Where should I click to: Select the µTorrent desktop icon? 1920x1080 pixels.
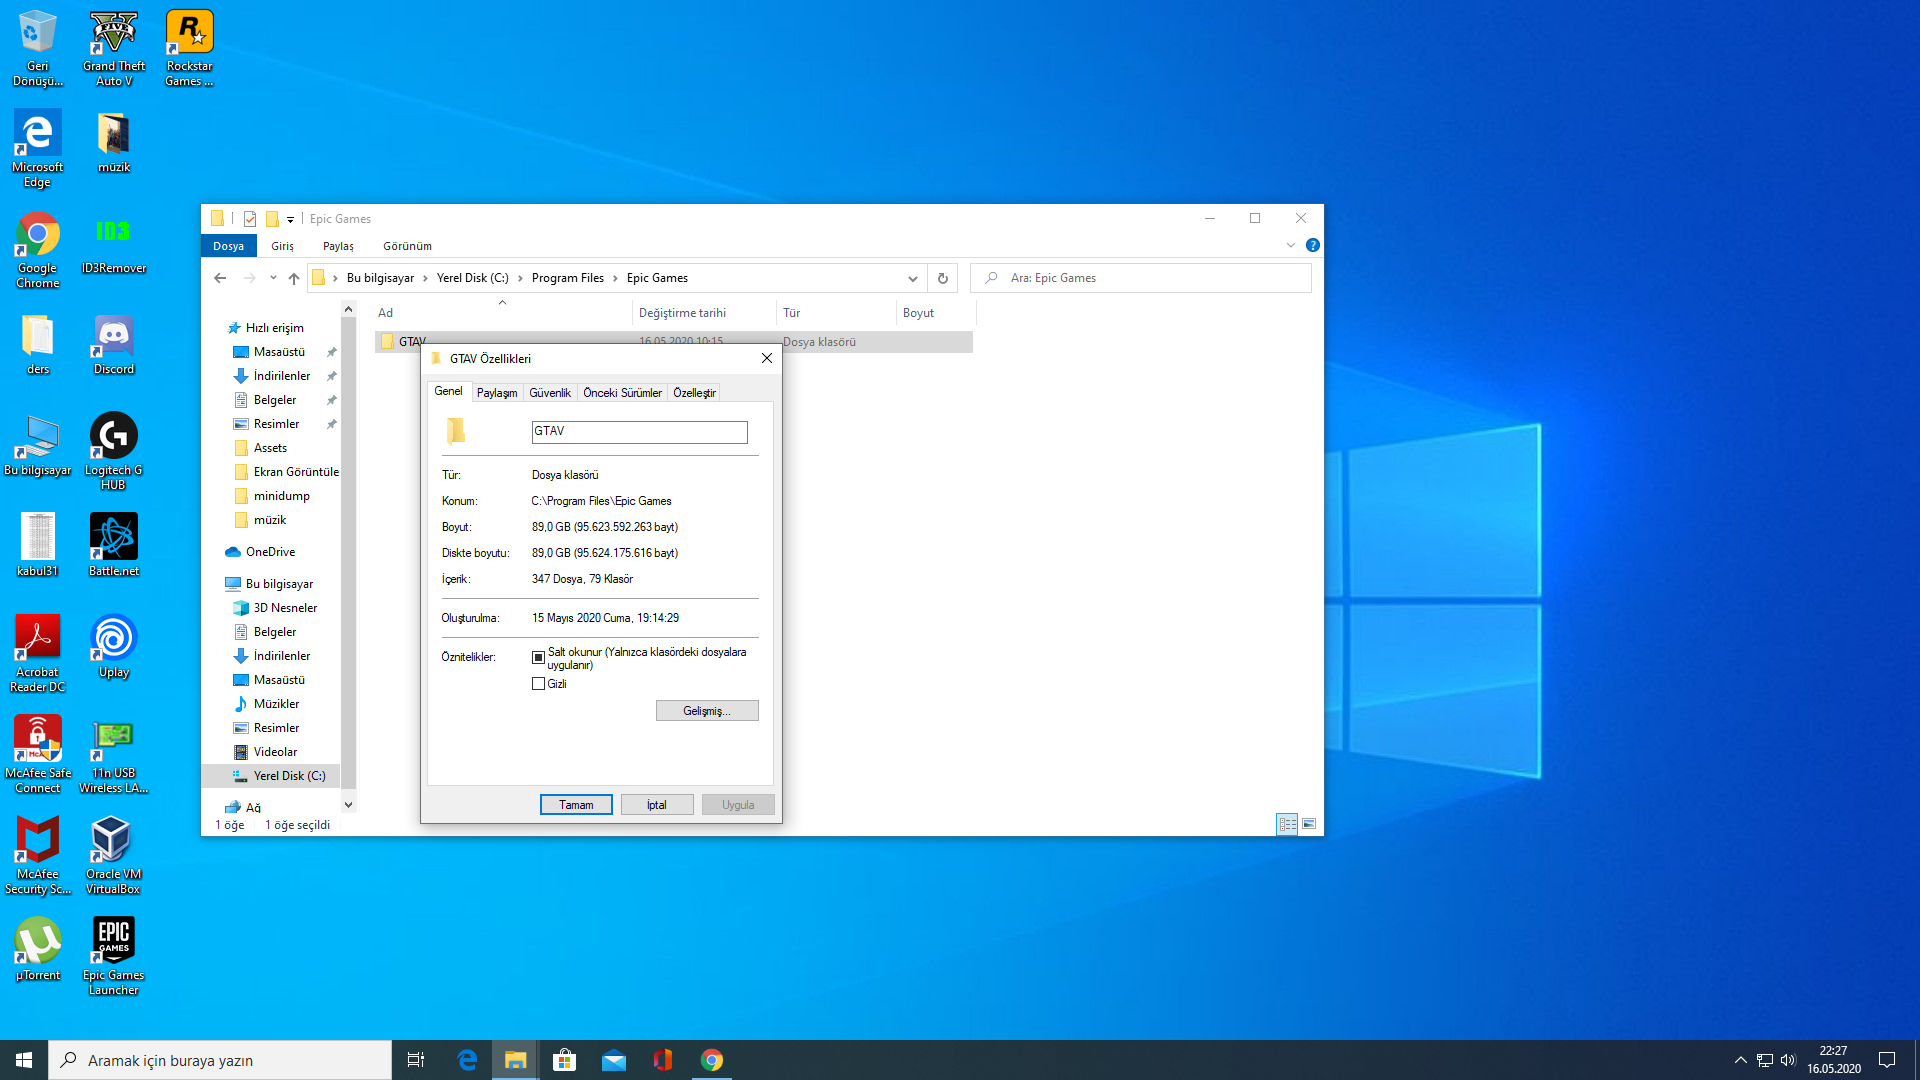tap(38, 949)
